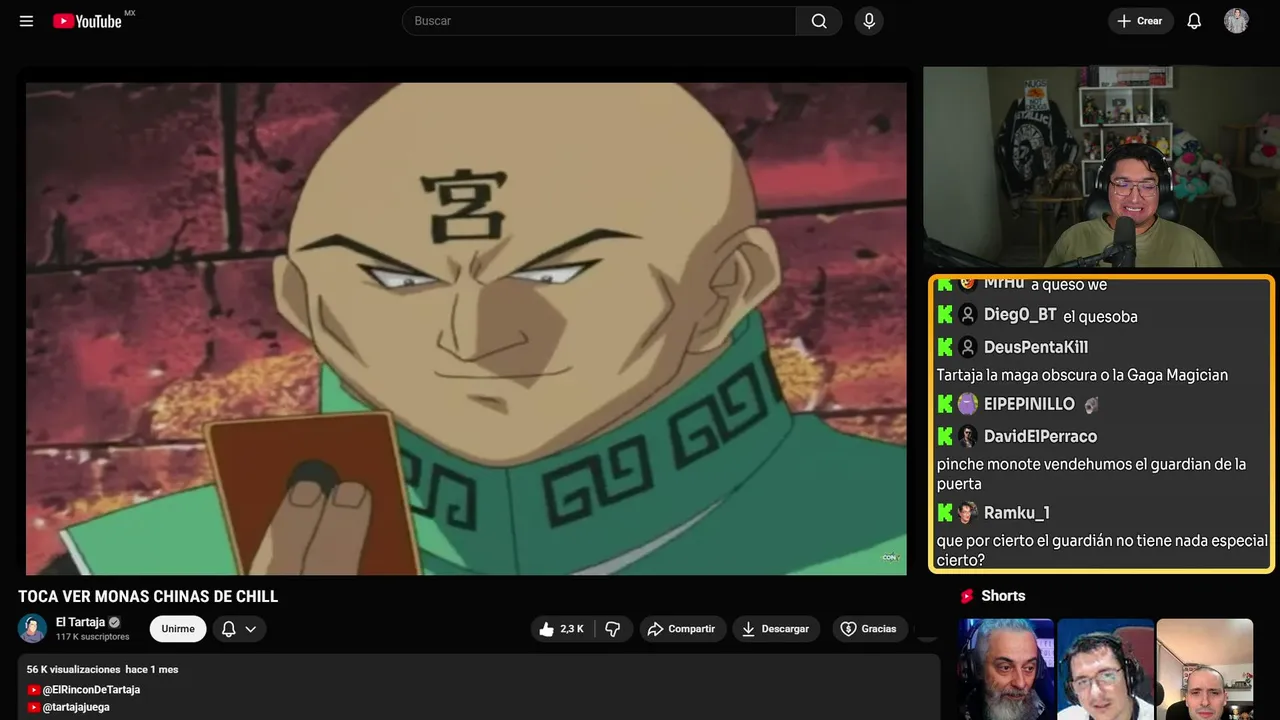Viewport: 1280px width, 720px height.
Task: Open the Crear menu
Action: click(x=1140, y=21)
